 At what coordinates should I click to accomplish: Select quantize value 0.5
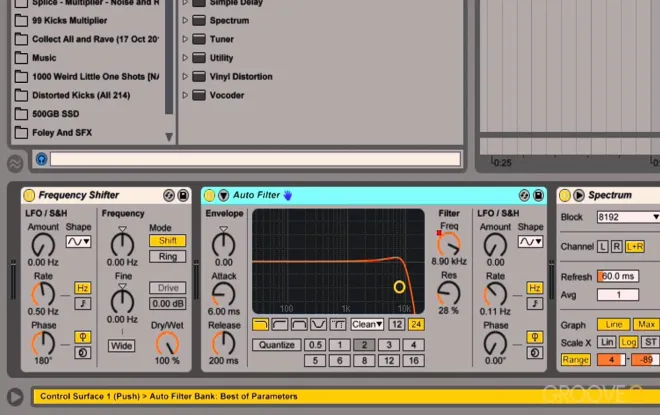click(315, 345)
